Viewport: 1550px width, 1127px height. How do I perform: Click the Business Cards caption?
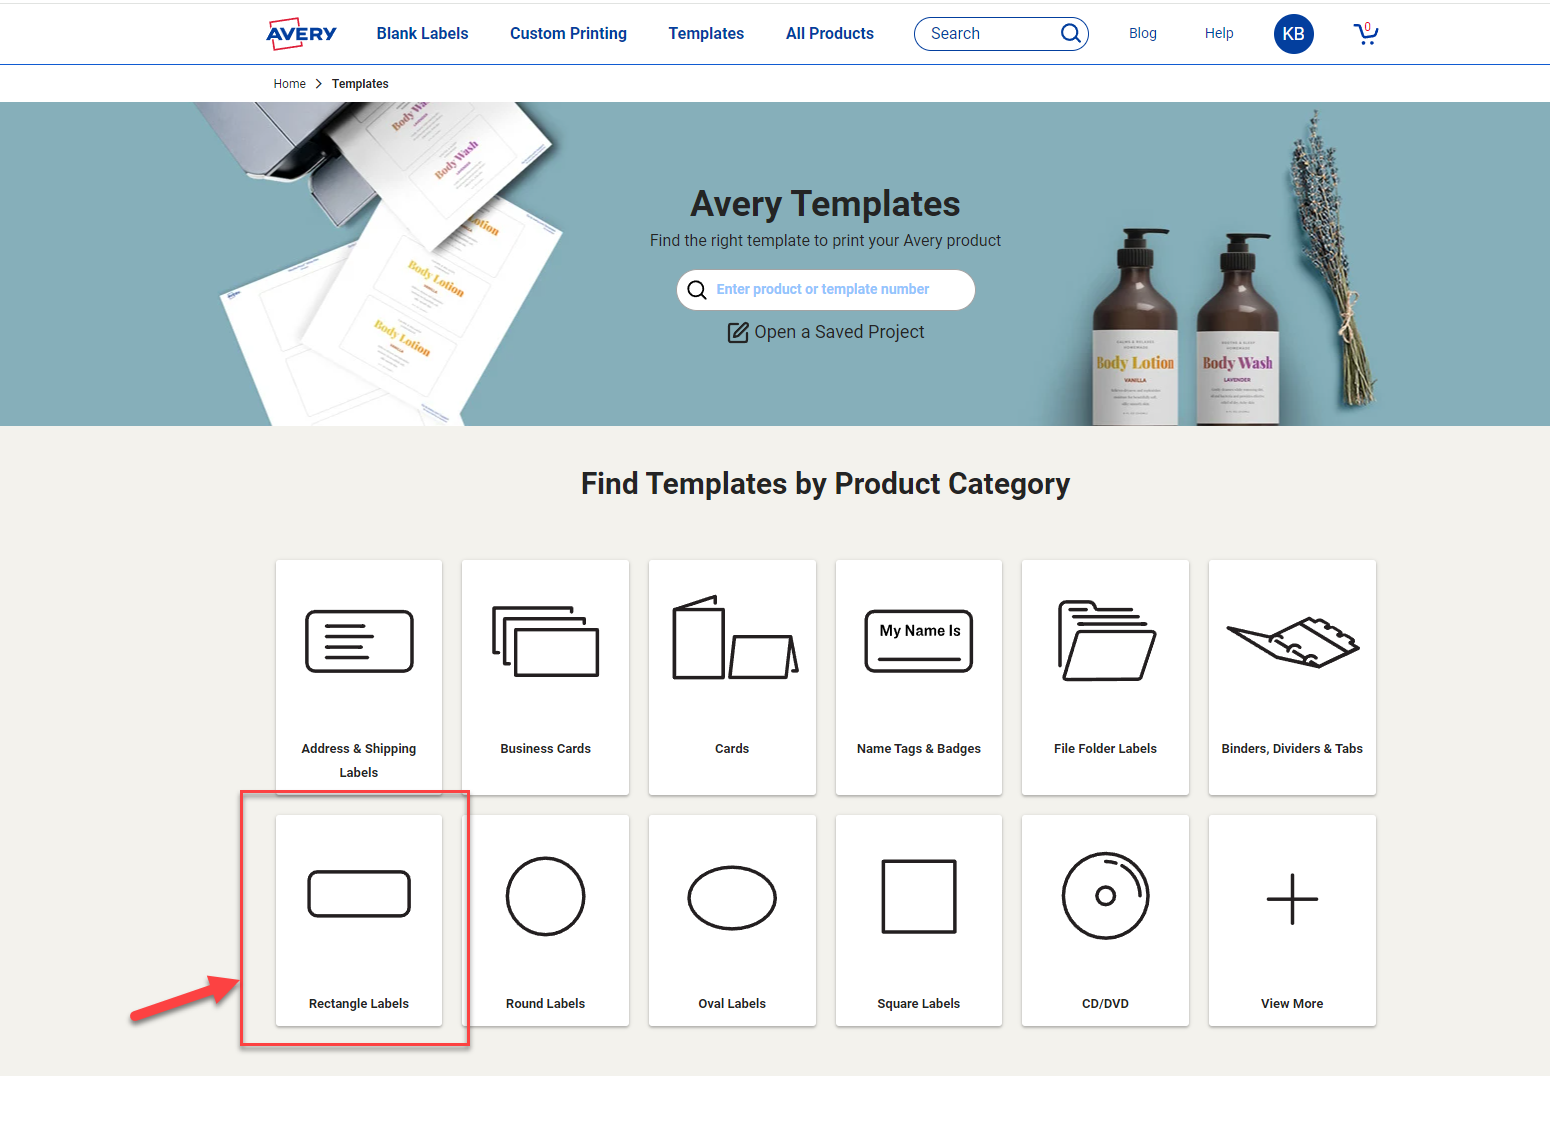coord(545,749)
